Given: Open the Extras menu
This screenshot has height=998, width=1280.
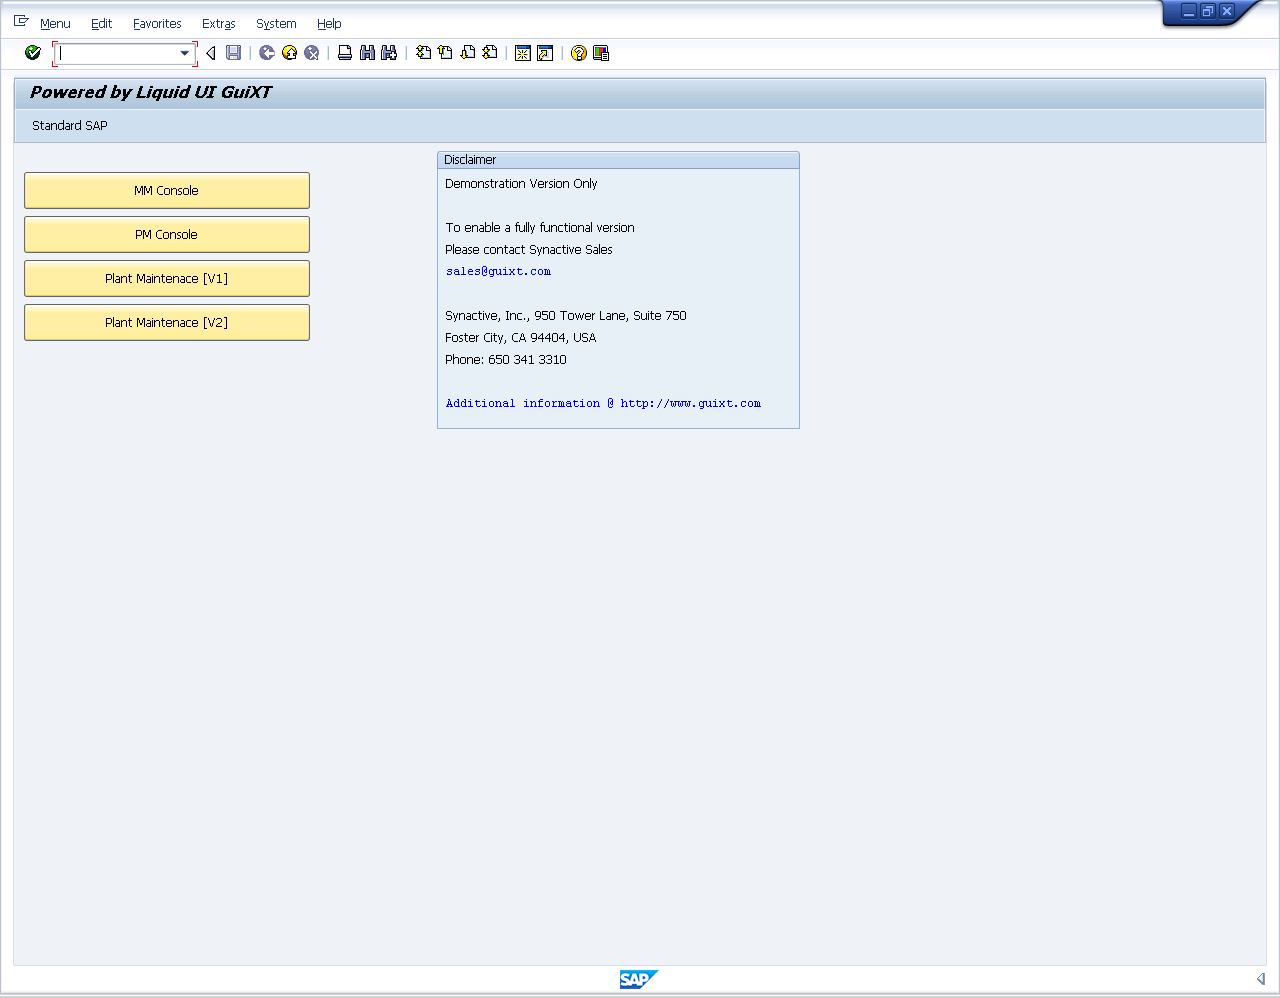Looking at the screenshot, I should [219, 24].
